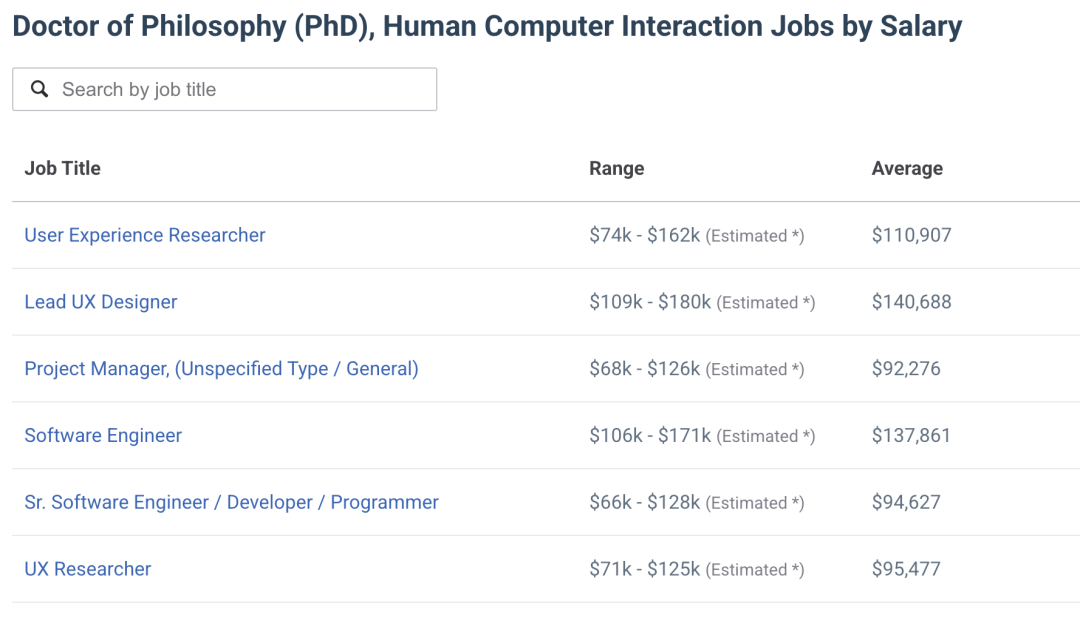
Task: Click the Range column header
Action: [x=616, y=168]
